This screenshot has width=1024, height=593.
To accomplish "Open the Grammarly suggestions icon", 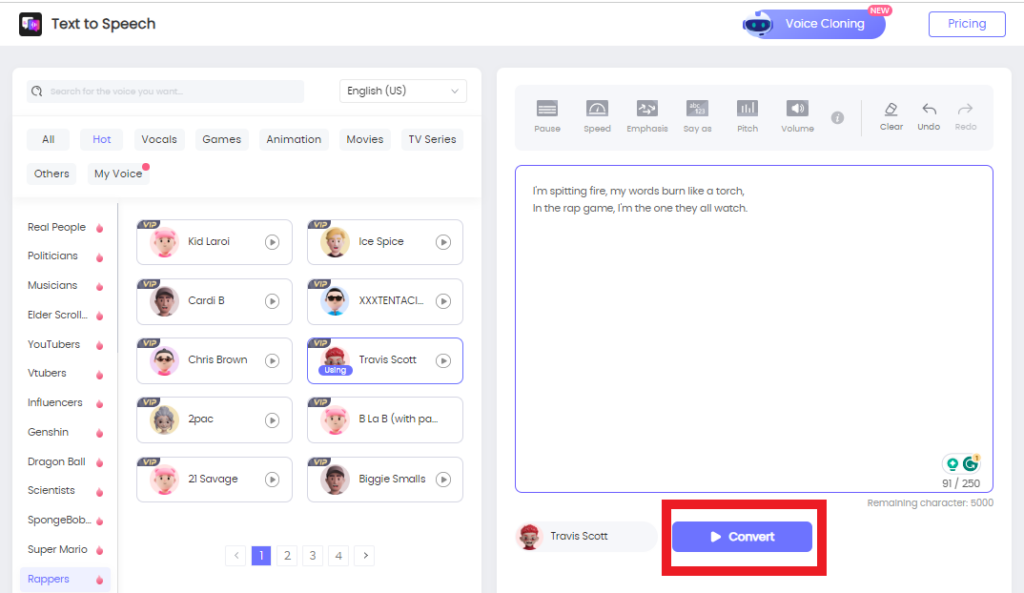I will pyautogui.click(x=971, y=462).
